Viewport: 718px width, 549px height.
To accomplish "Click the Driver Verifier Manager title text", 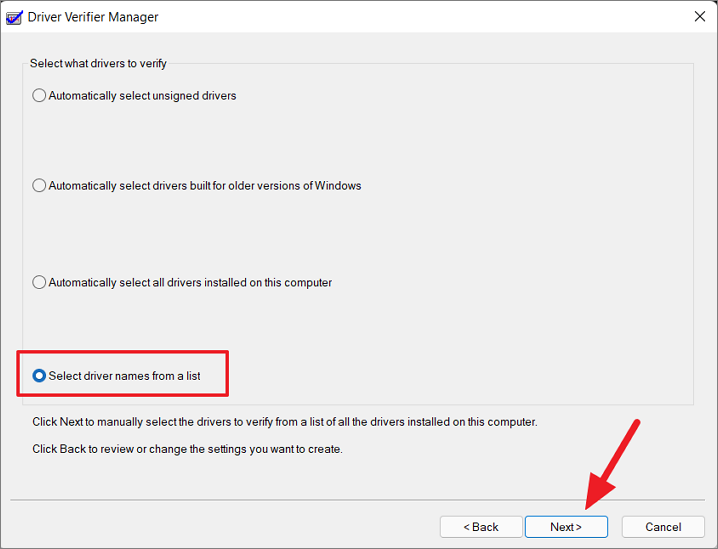I will click(93, 17).
